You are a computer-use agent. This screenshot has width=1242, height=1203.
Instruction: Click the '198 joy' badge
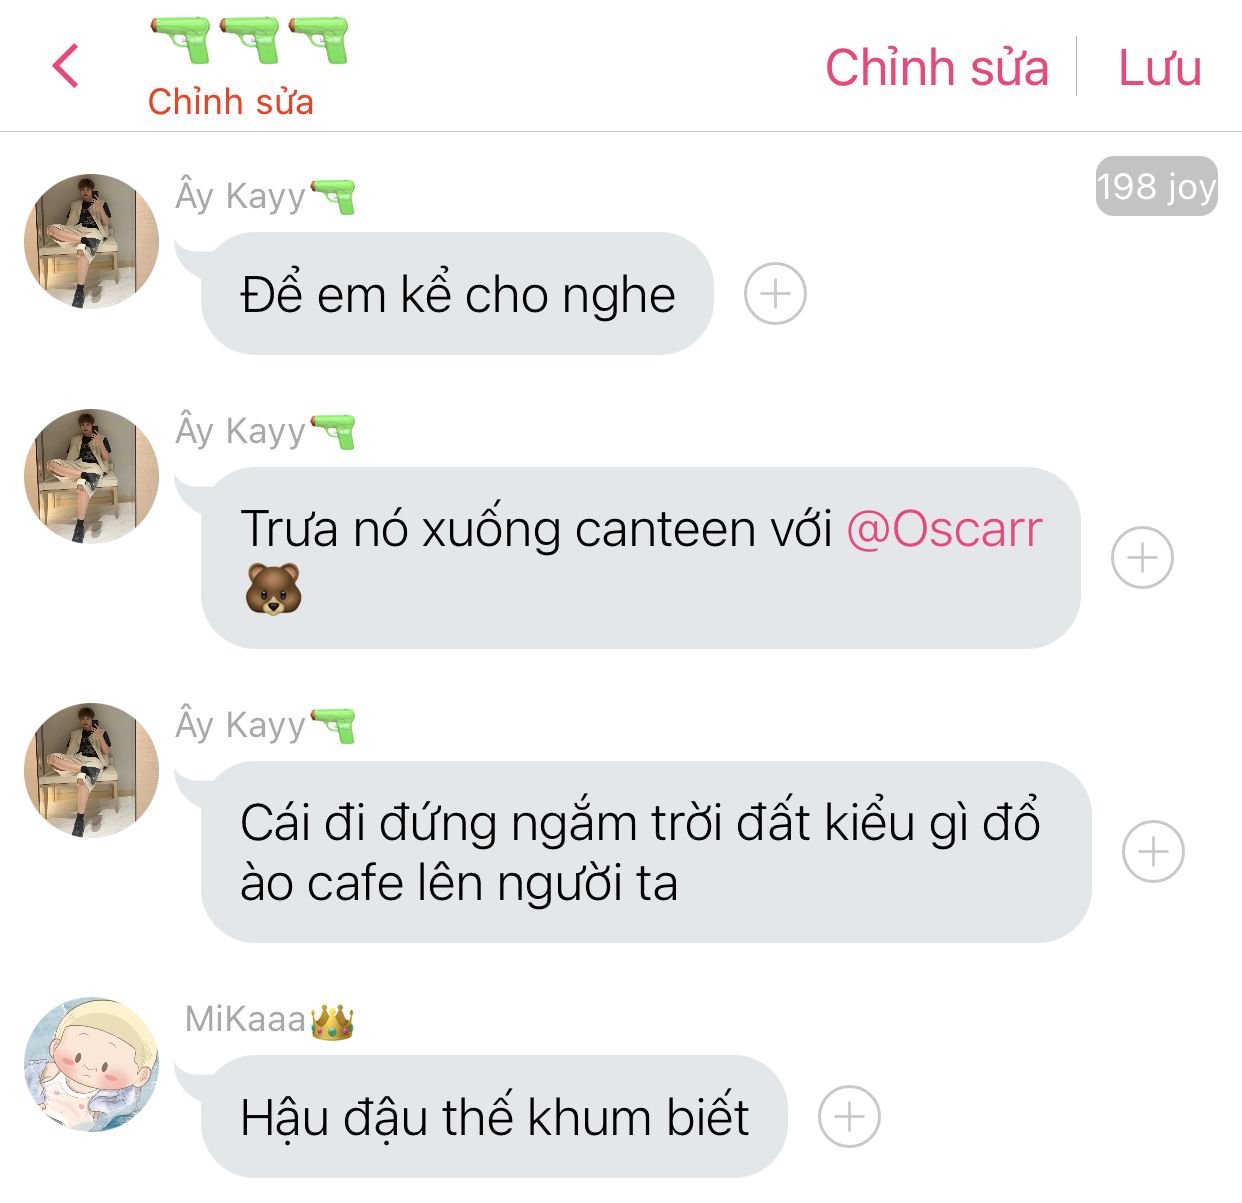coord(1156,186)
